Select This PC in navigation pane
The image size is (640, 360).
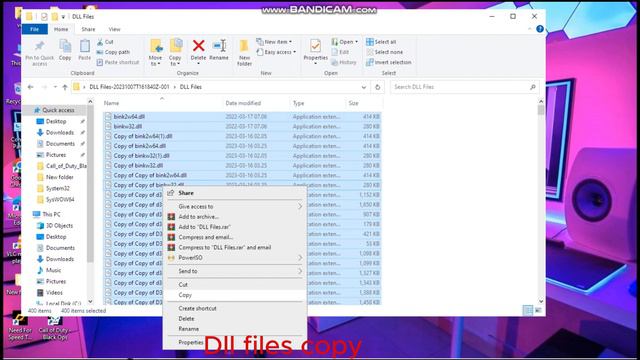[51, 214]
